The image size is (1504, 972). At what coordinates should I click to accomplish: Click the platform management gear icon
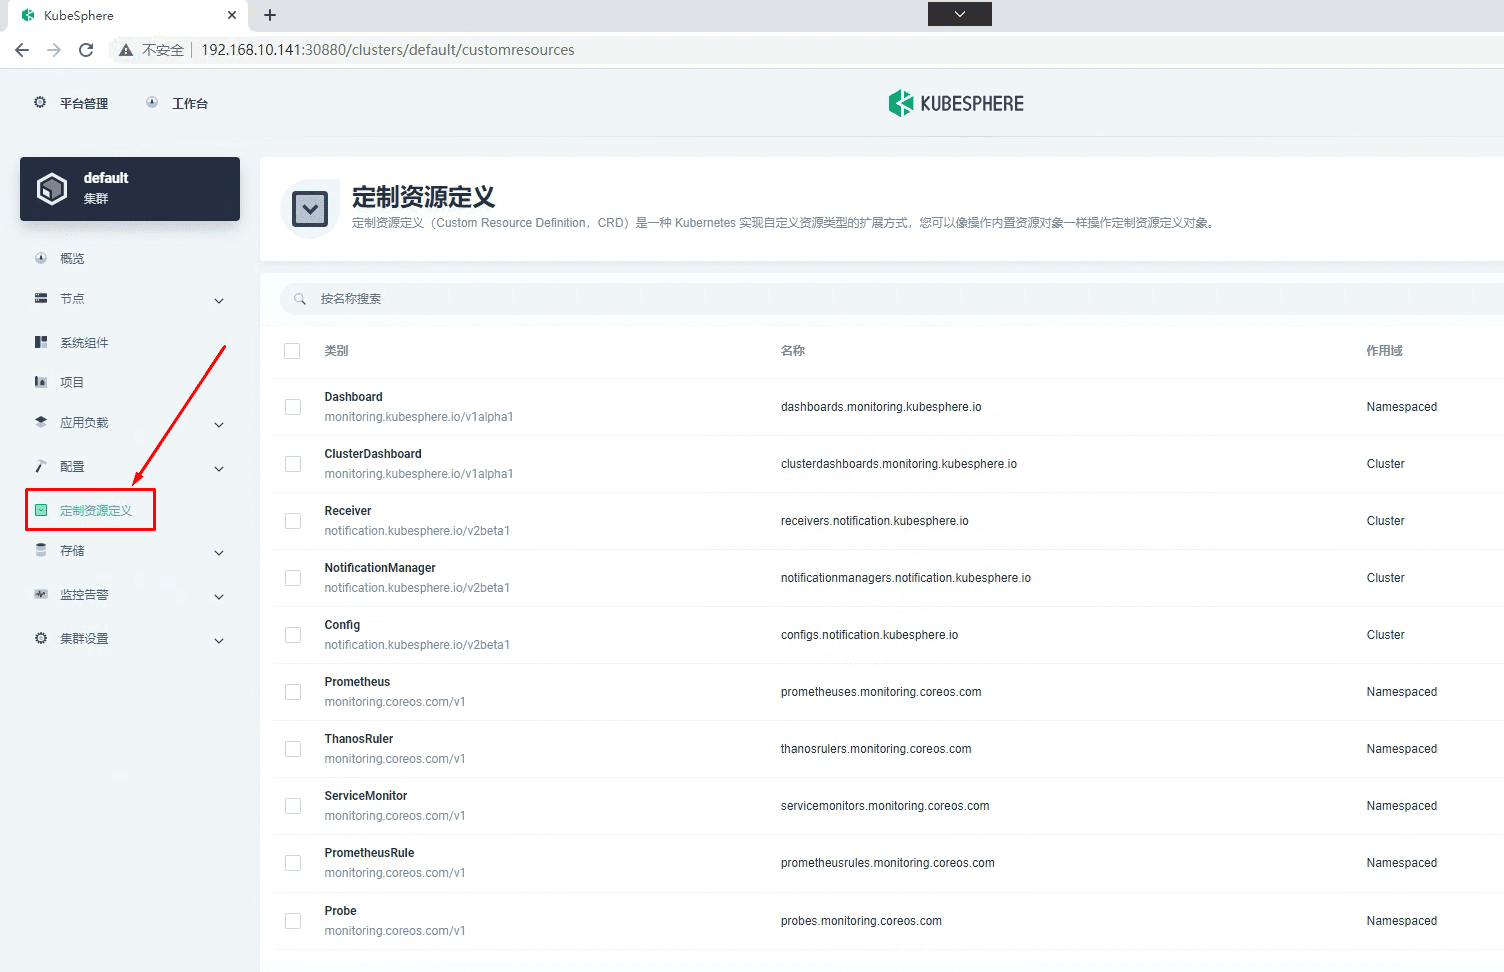coord(40,102)
